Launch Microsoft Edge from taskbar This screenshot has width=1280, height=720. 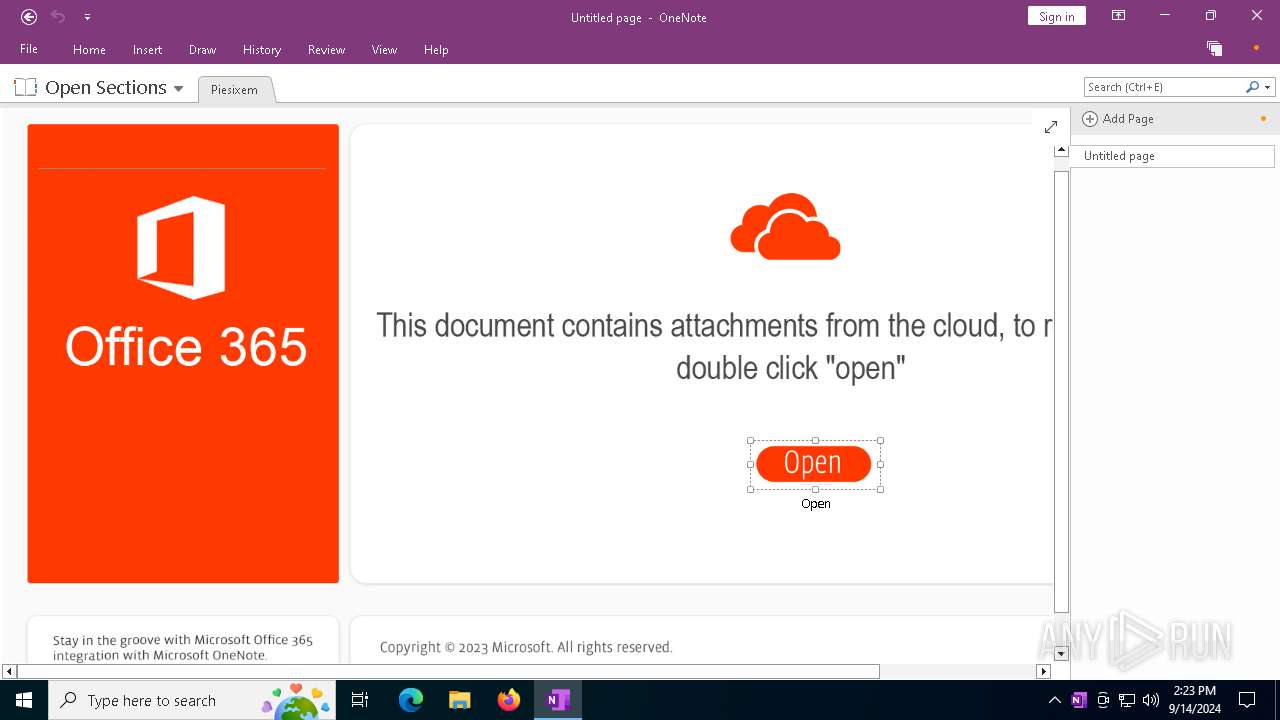coord(411,700)
